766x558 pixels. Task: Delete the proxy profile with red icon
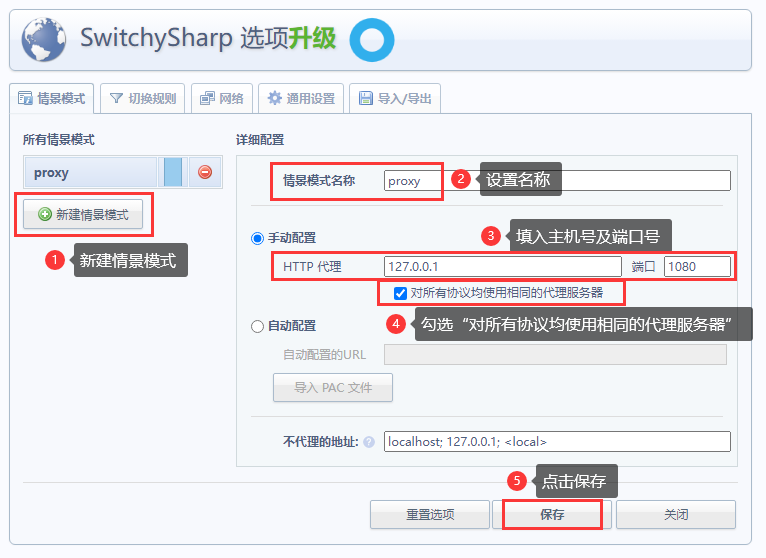(205, 172)
